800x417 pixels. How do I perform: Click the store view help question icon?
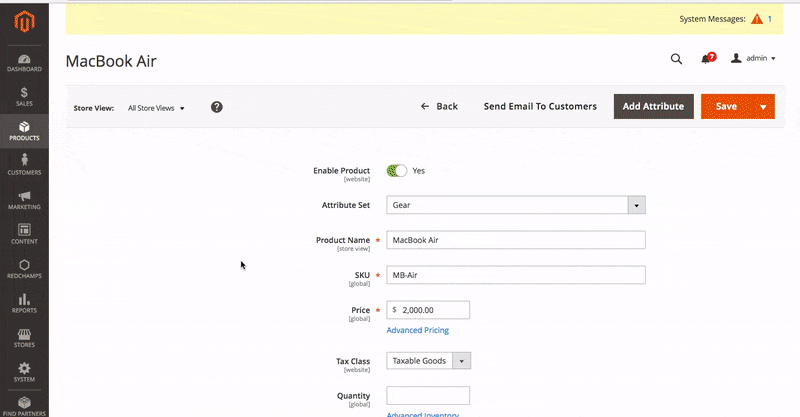tap(217, 107)
